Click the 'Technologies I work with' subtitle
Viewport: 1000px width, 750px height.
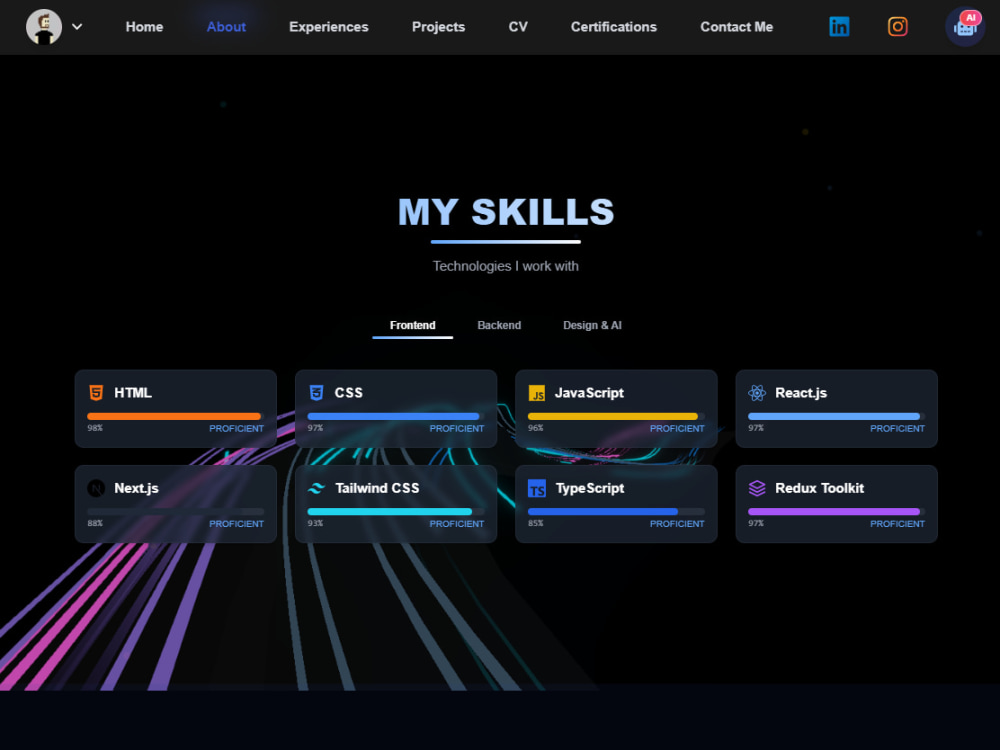(x=506, y=266)
